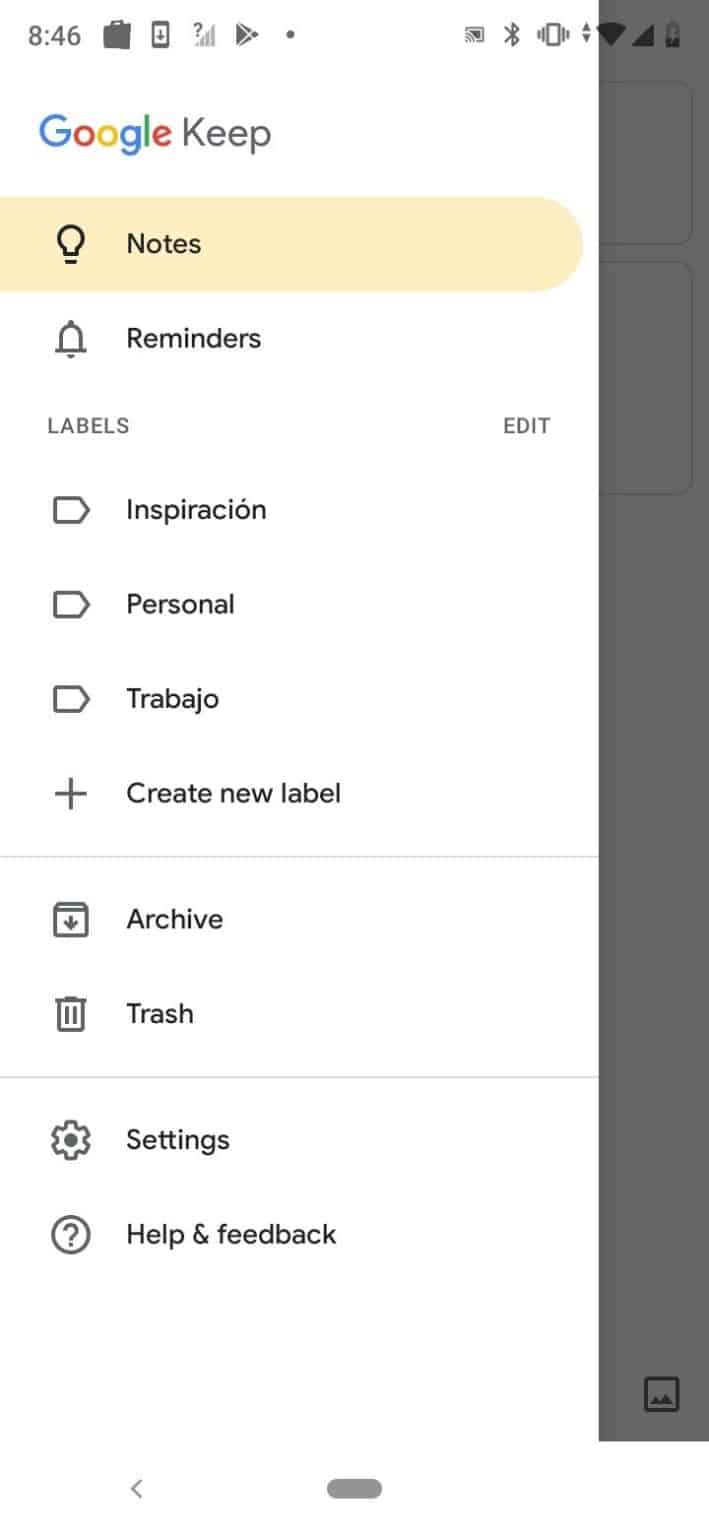Open the Trabajo label
This screenshot has width=709, height=1536.
(172, 698)
